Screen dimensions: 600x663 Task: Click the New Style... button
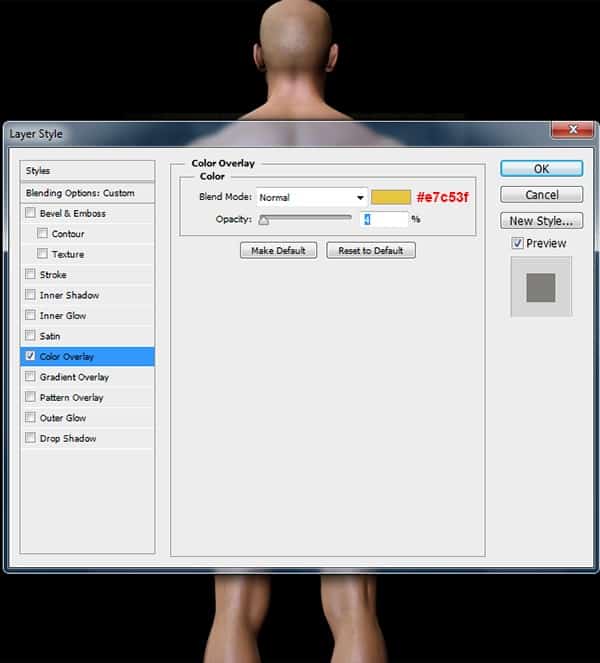click(x=542, y=221)
